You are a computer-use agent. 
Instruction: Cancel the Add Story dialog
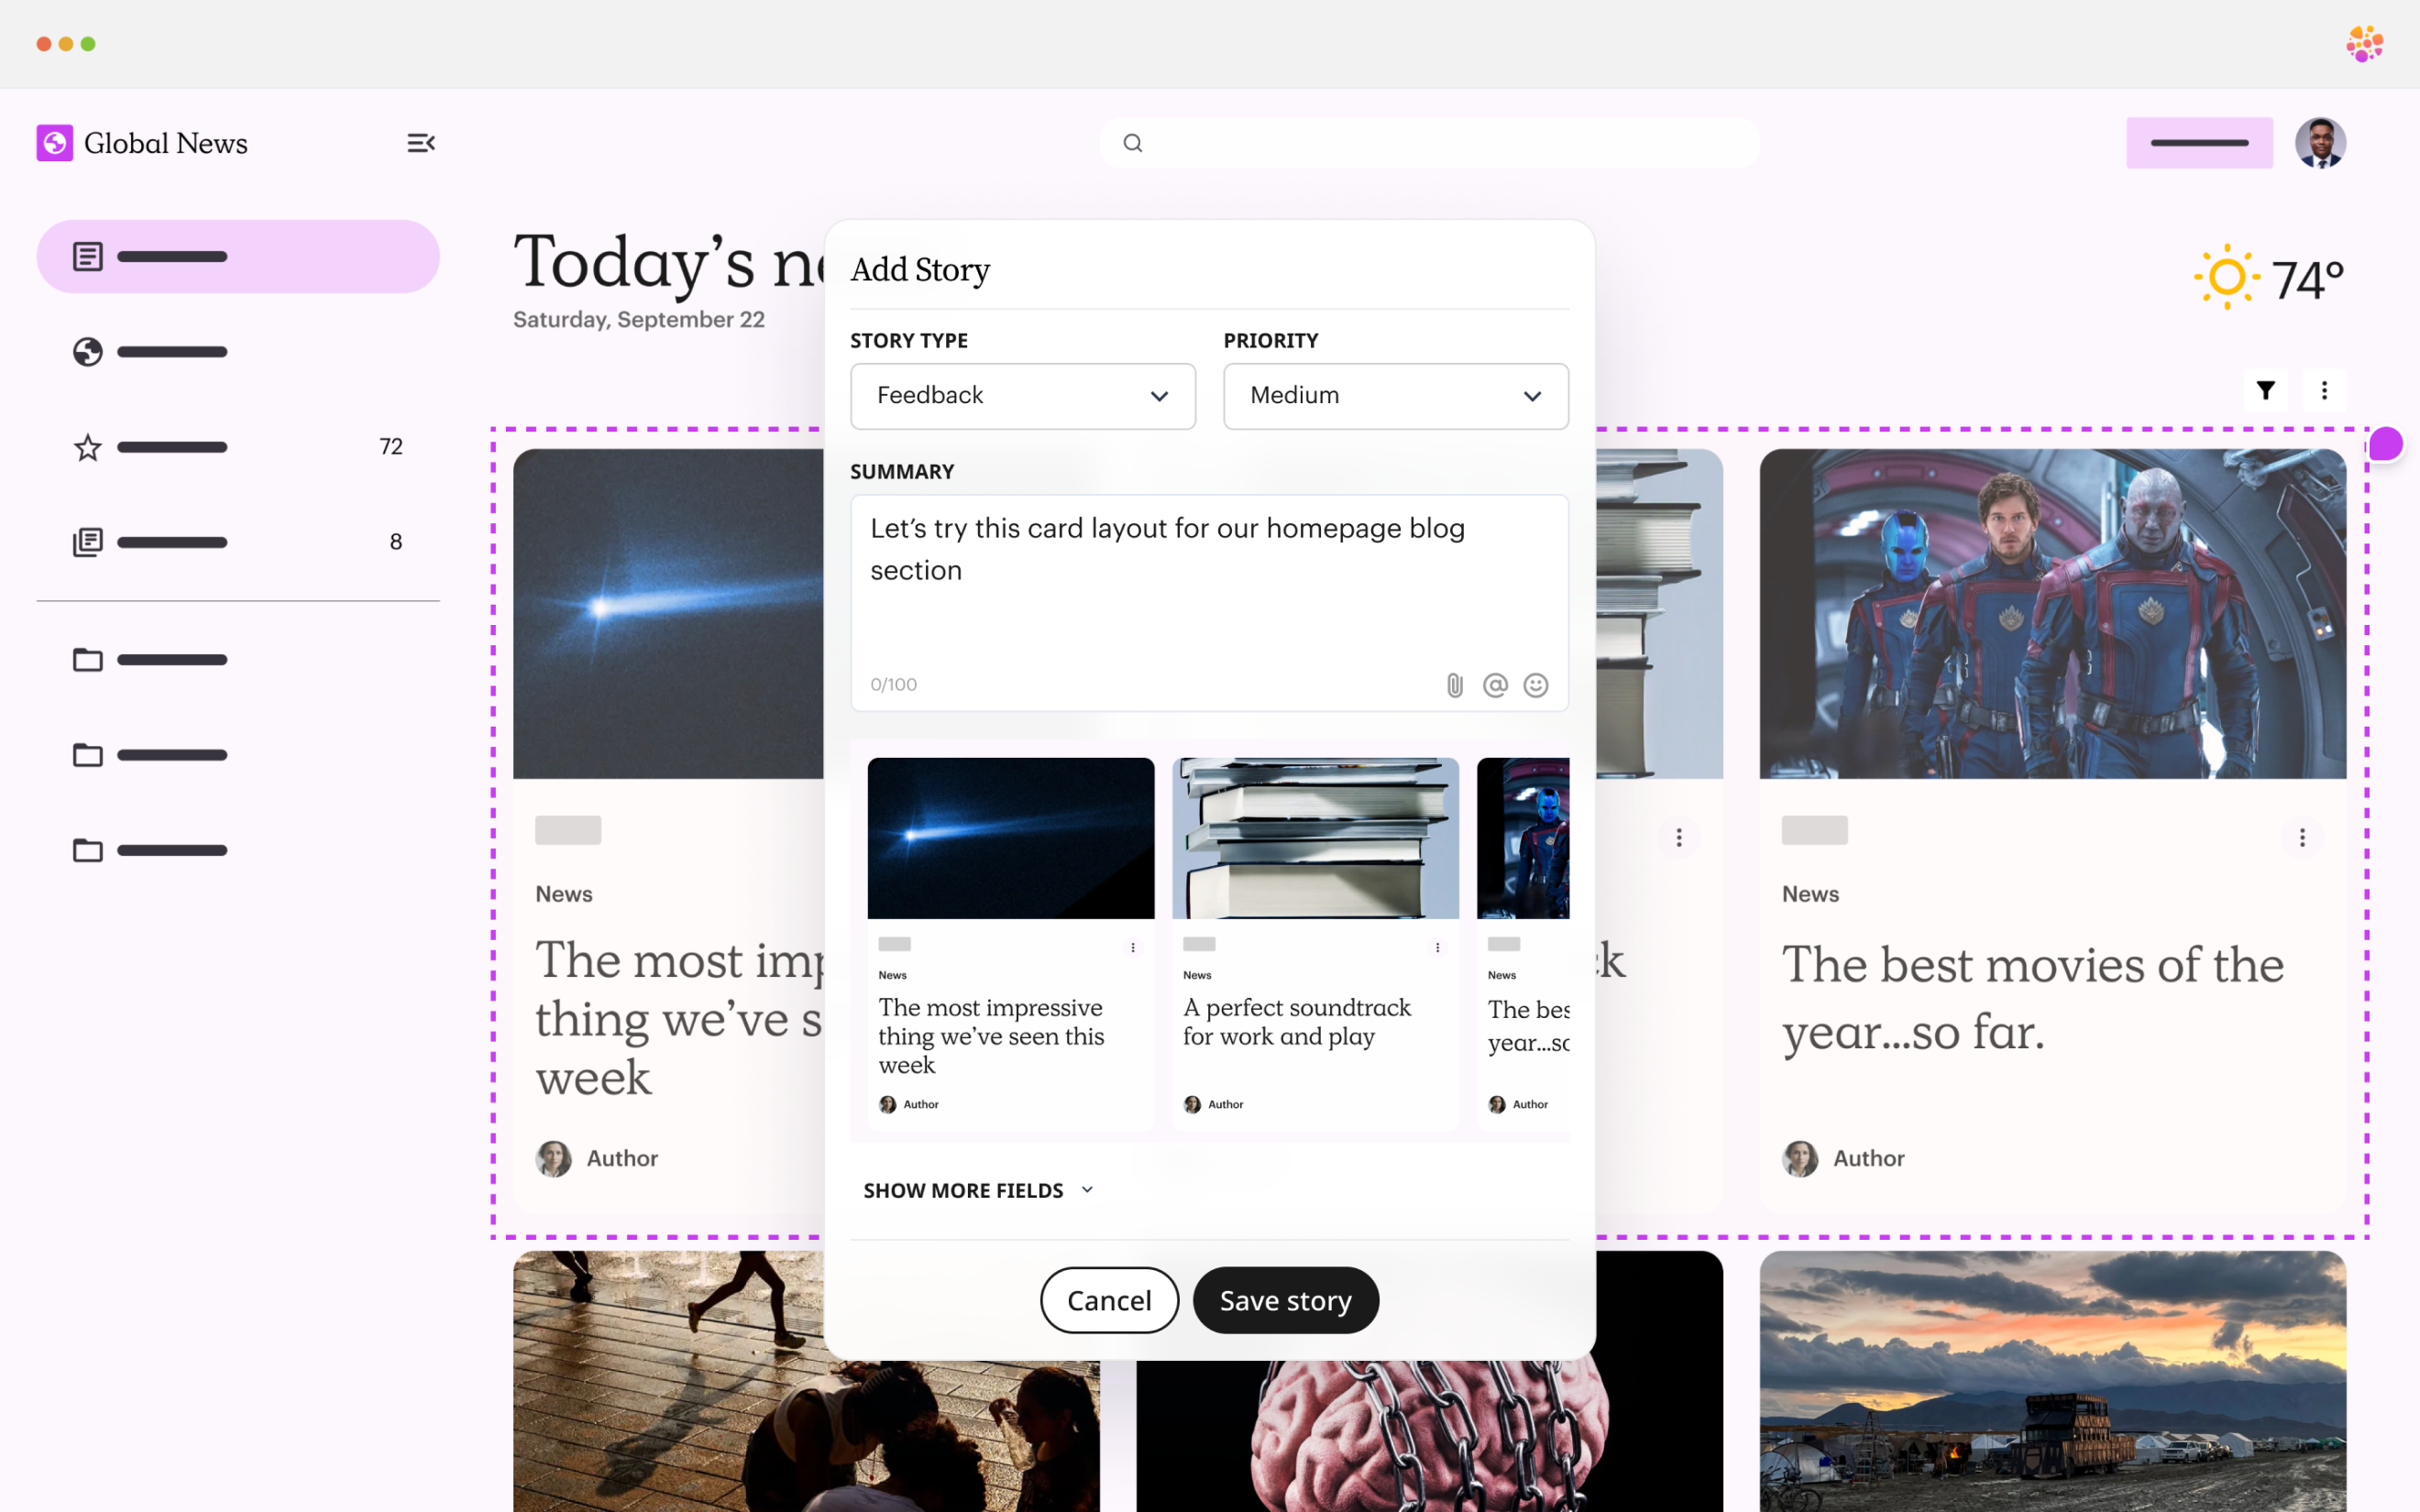1108,1299
